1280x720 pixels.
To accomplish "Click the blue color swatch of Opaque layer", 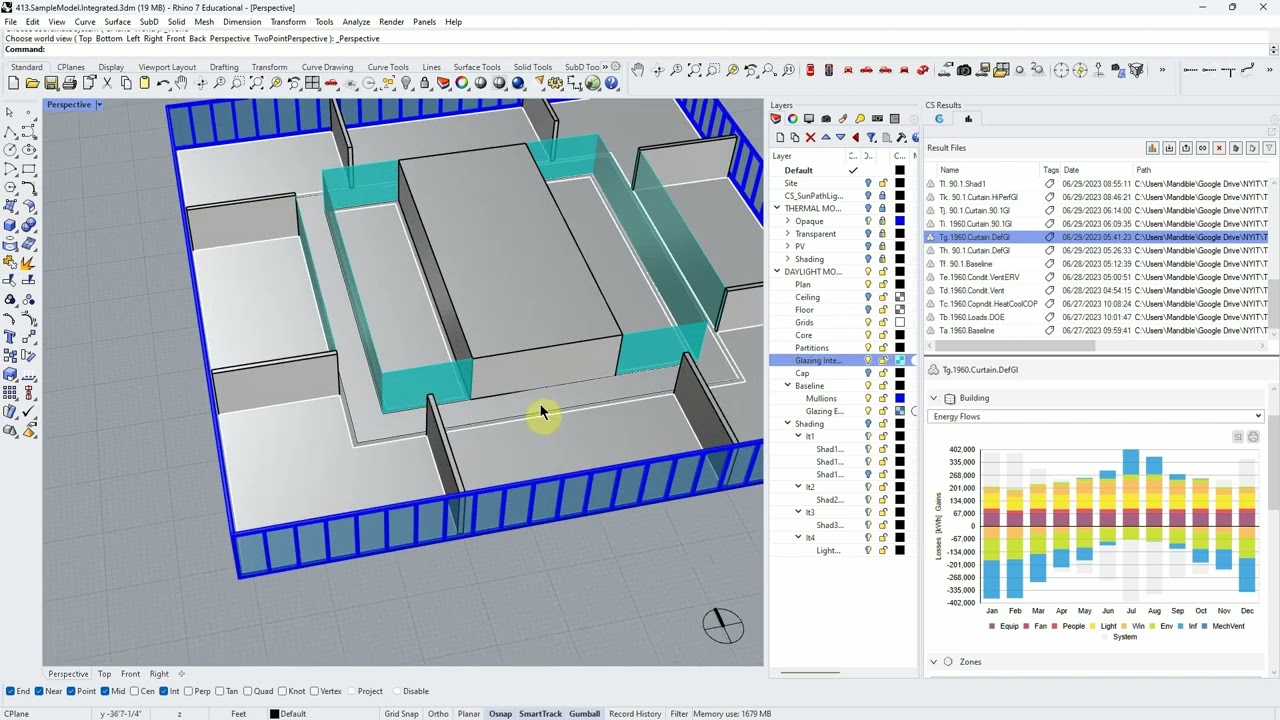I will coord(900,221).
